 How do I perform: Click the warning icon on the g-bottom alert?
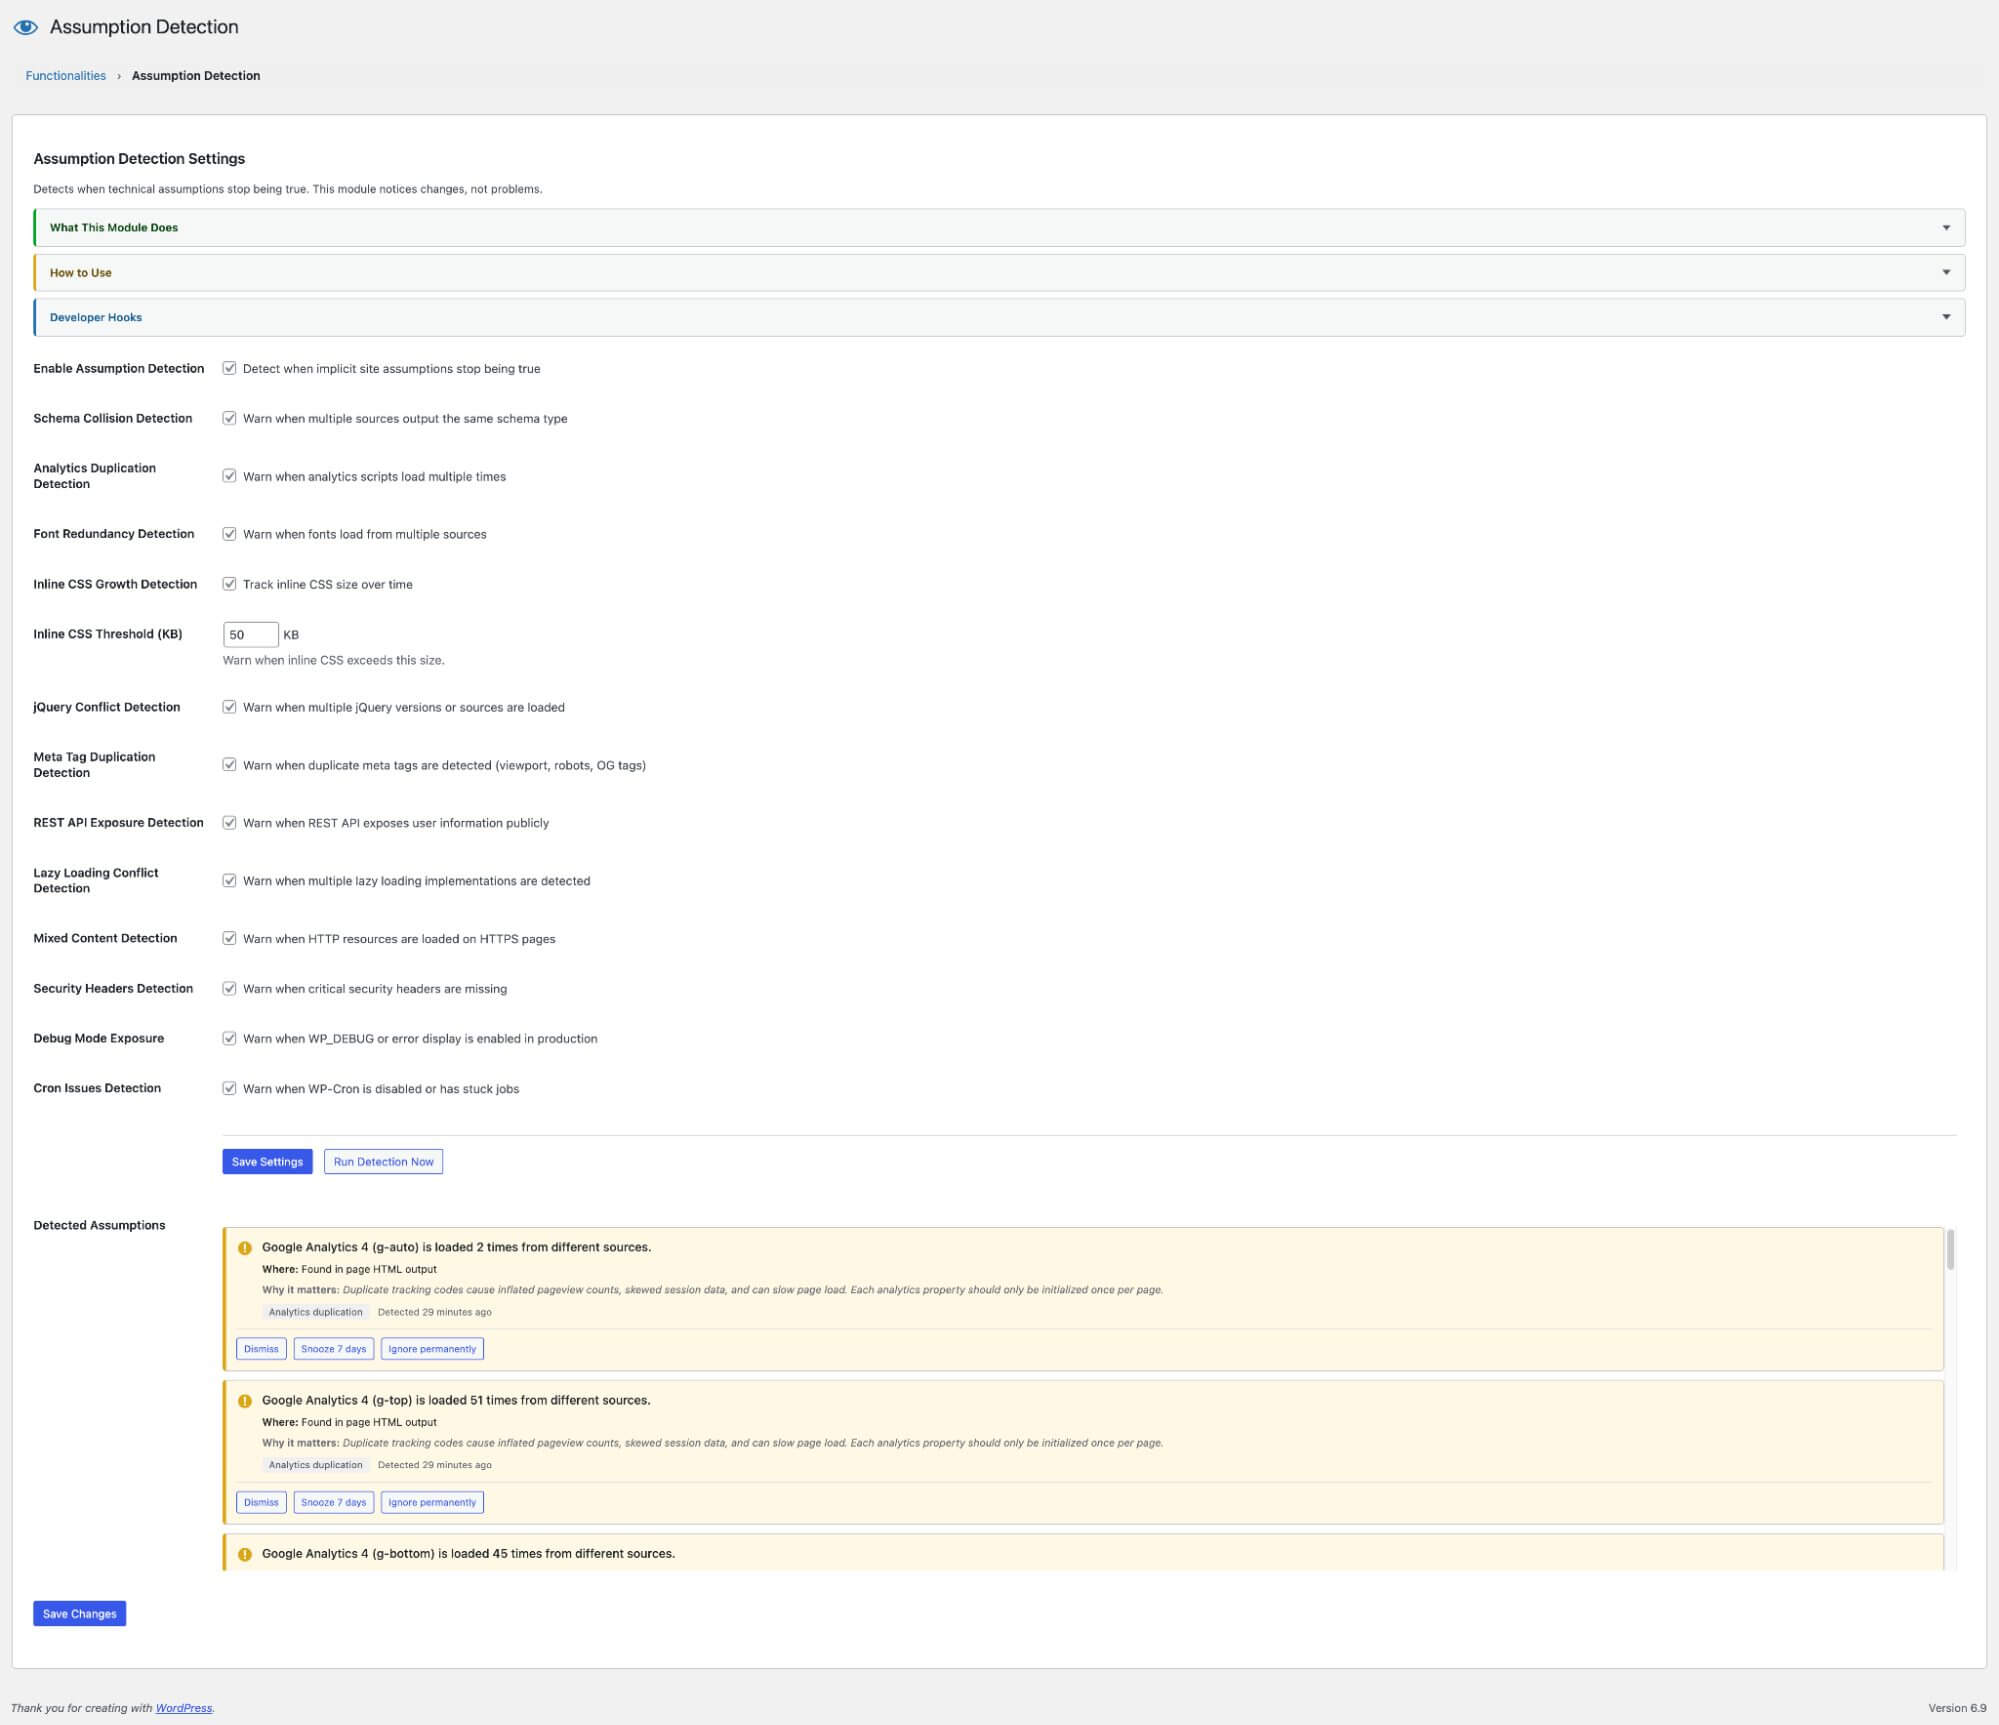coord(246,1555)
